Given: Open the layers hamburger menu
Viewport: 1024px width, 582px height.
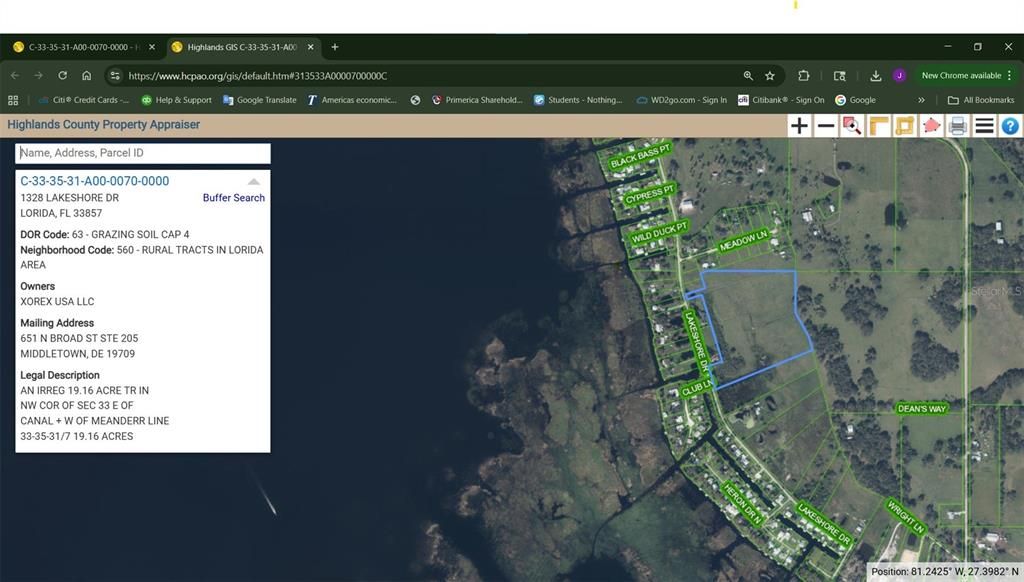Looking at the screenshot, I should tap(984, 125).
